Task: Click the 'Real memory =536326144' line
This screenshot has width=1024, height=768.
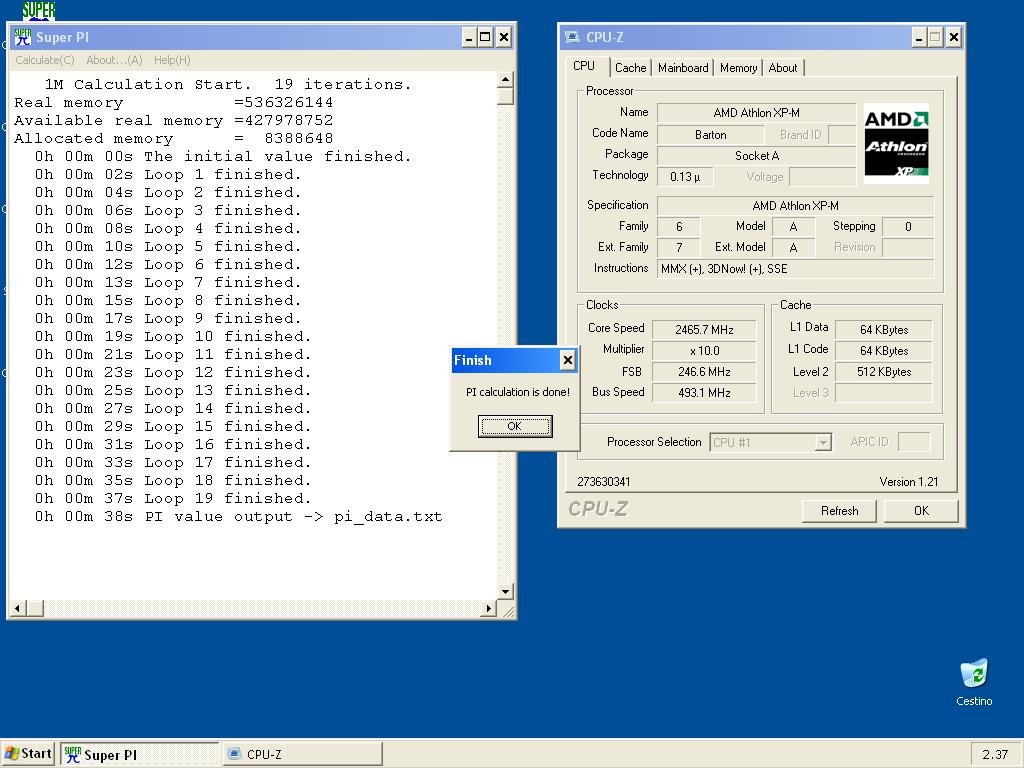Action: (174, 103)
